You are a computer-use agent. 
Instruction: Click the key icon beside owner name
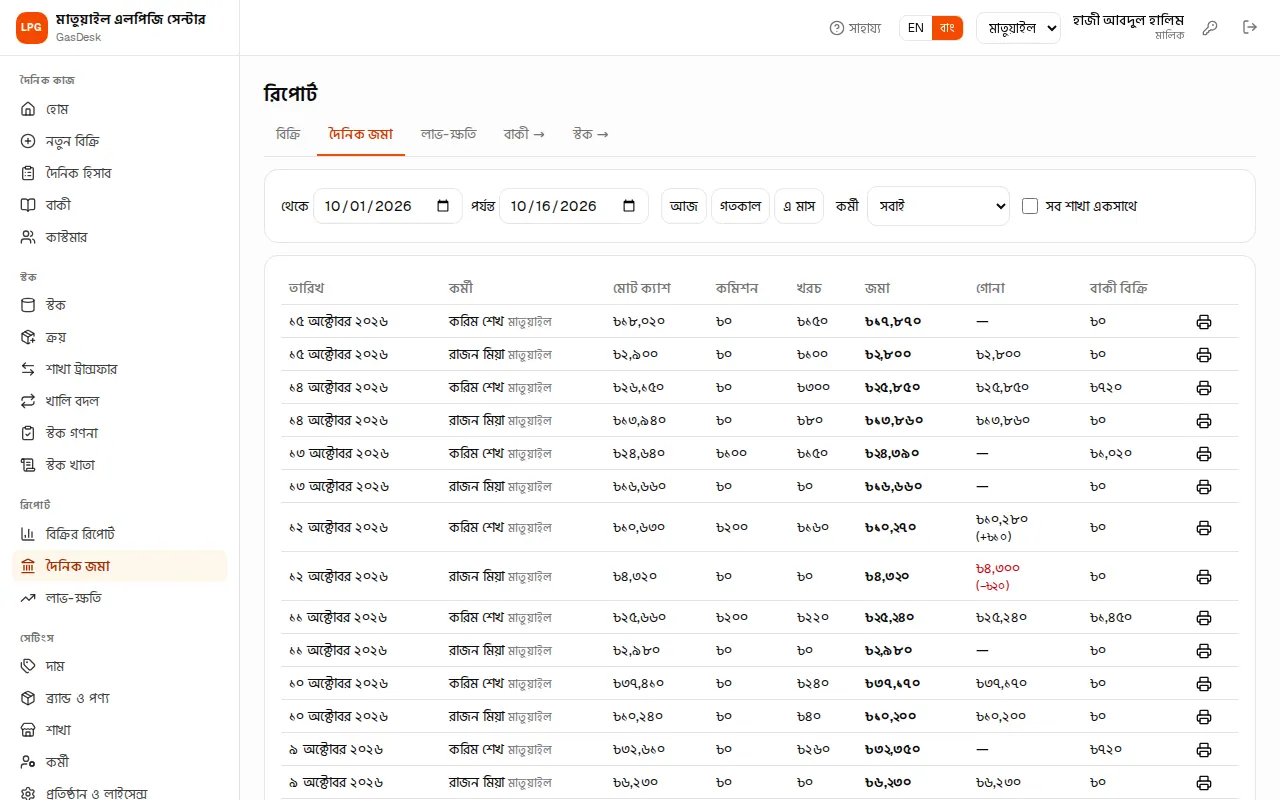click(1210, 28)
